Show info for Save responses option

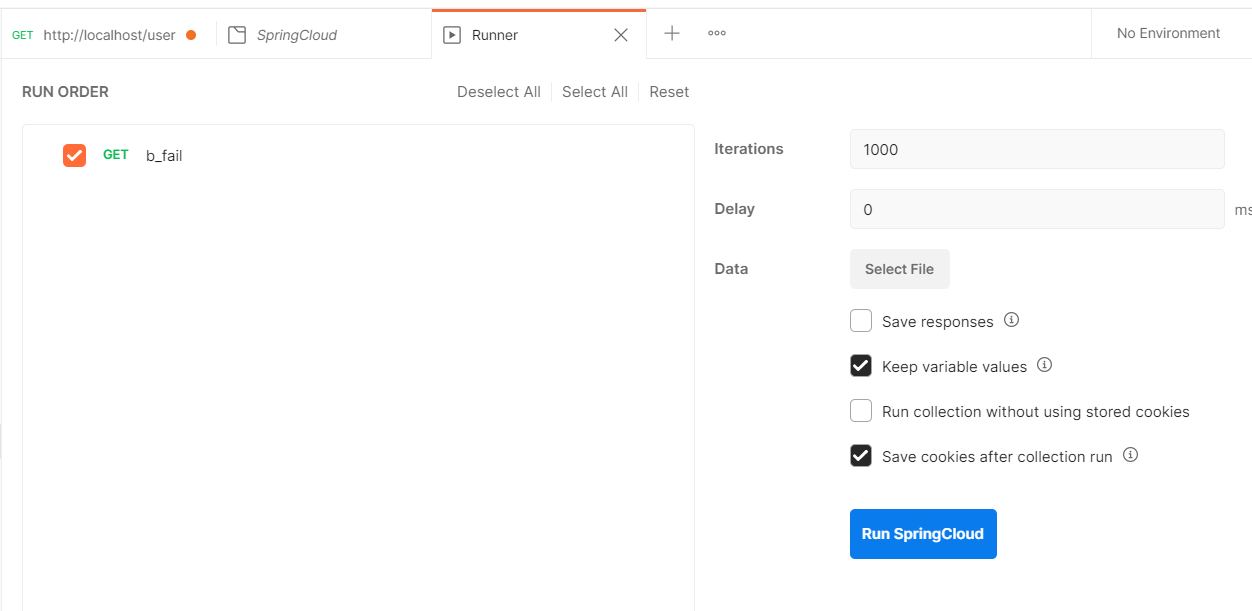point(1011,320)
